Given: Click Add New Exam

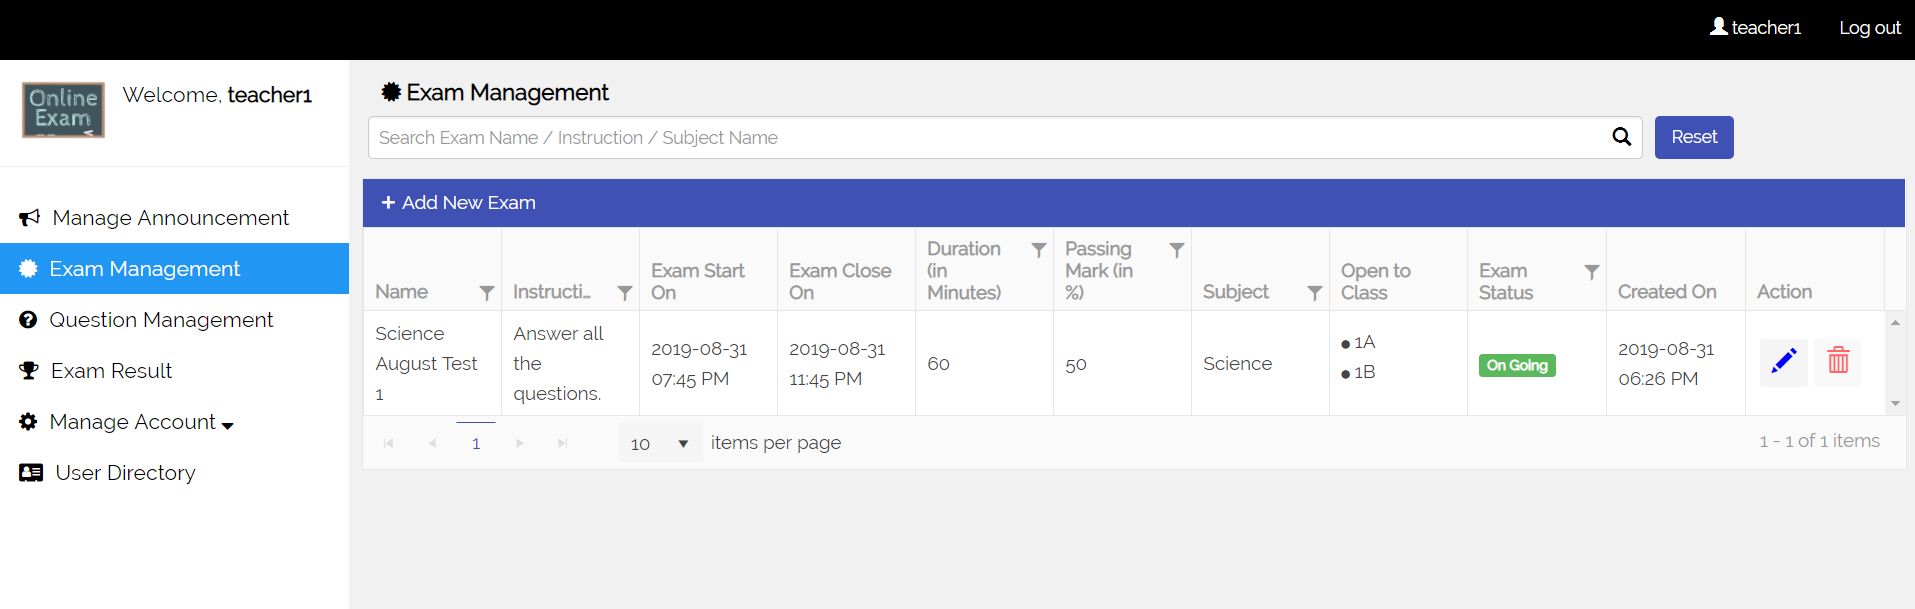Looking at the screenshot, I should coord(459,203).
